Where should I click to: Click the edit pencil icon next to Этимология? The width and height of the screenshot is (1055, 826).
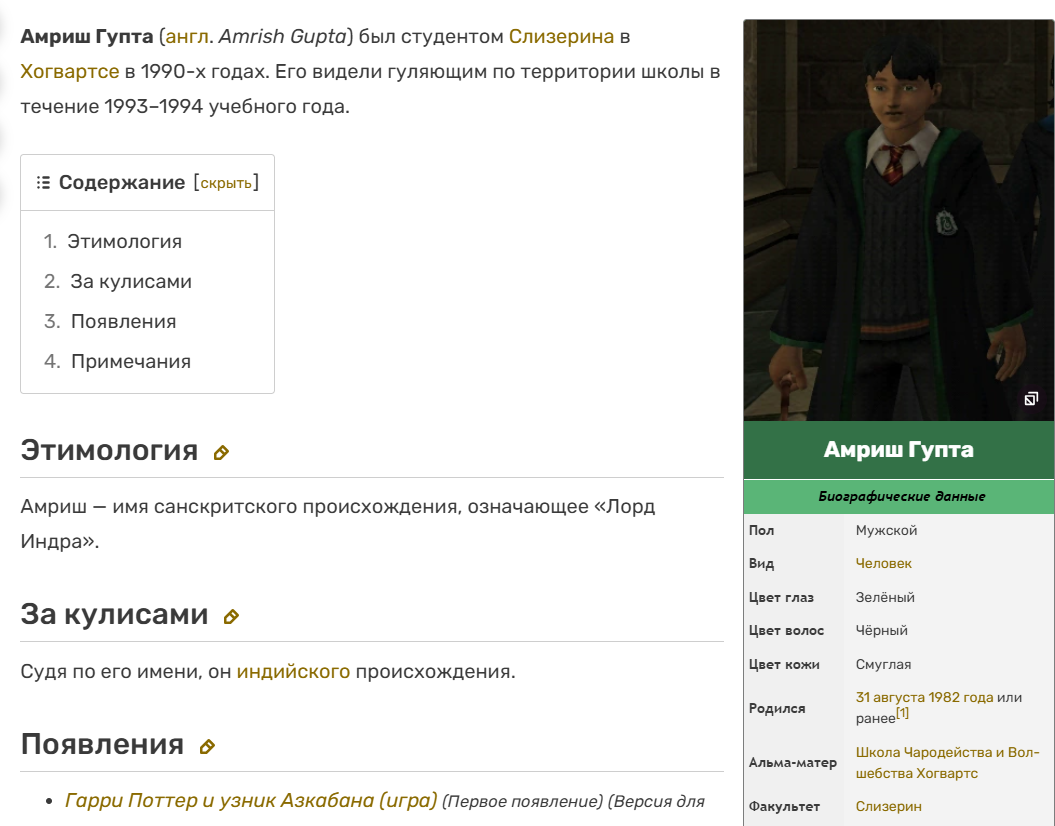221,453
